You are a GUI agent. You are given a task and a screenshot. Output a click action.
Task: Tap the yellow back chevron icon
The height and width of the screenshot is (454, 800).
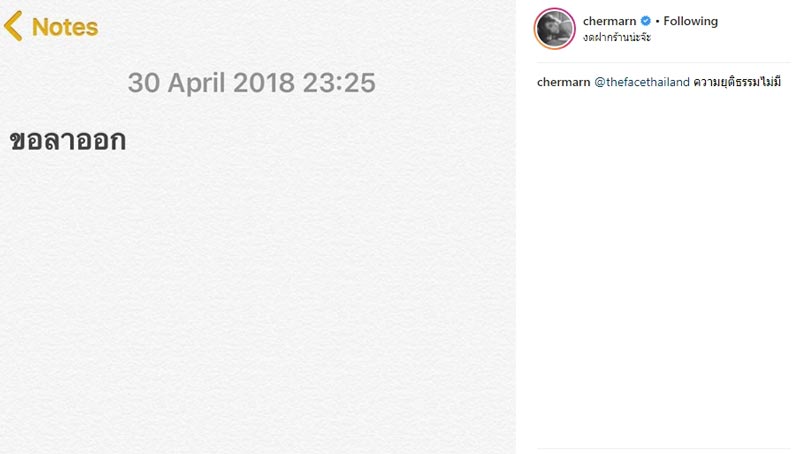(x=13, y=26)
